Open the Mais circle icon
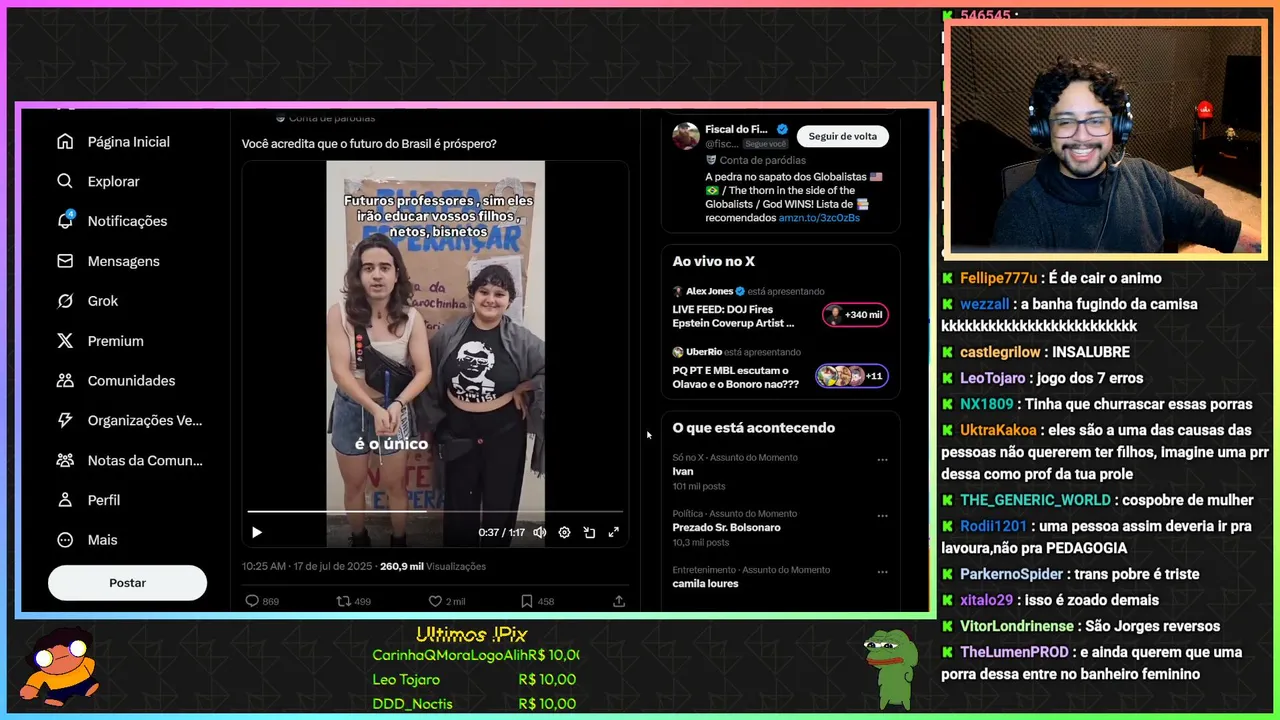The height and width of the screenshot is (720, 1280). pyautogui.click(x=65, y=540)
